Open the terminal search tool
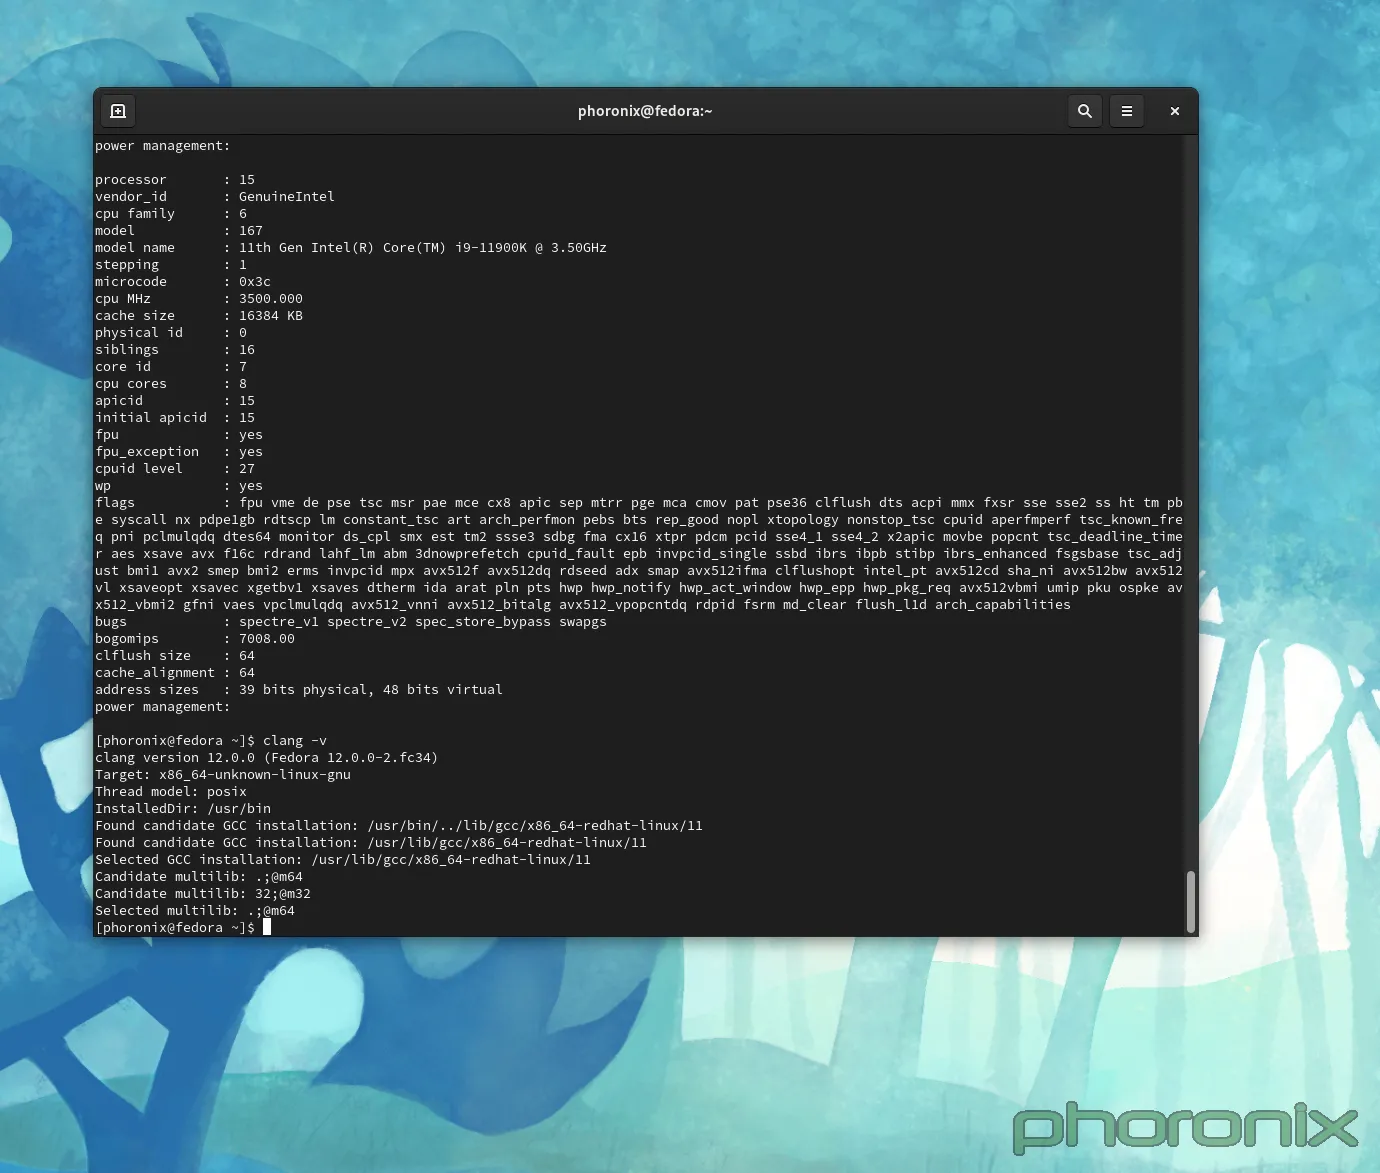 pos(1085,111)
